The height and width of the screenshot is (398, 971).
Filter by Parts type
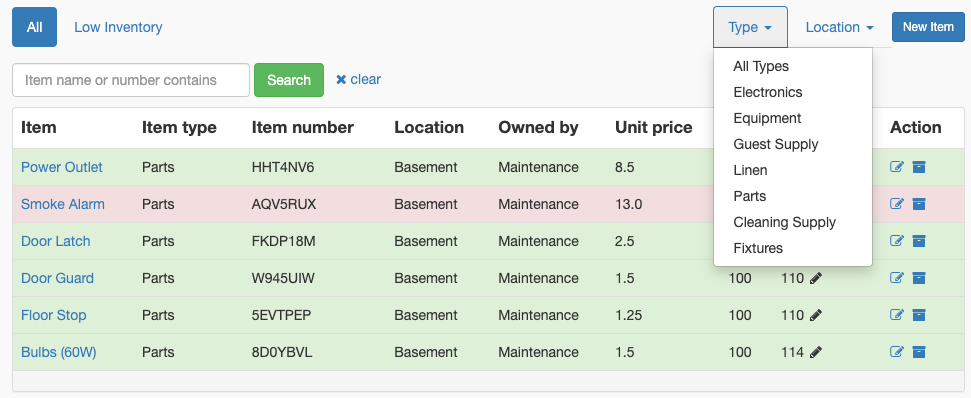tap(750, 196)
